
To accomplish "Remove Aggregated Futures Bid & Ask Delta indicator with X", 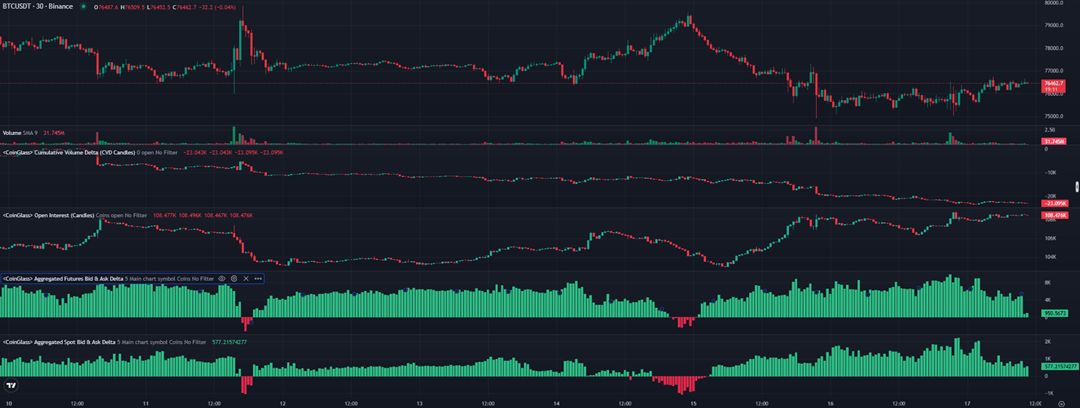I will [x=246, y=278].
